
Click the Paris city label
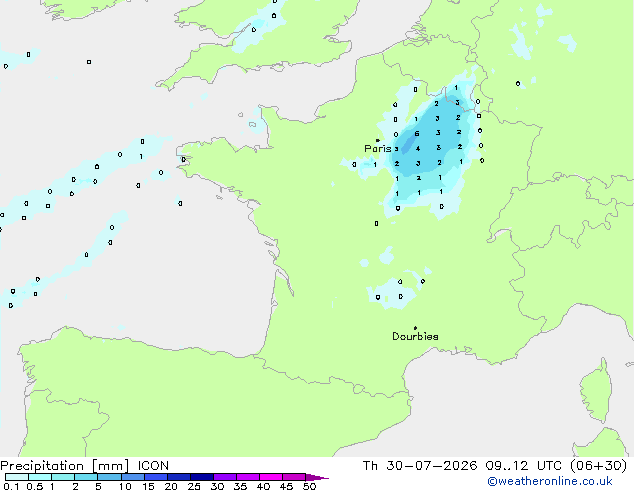378,149
